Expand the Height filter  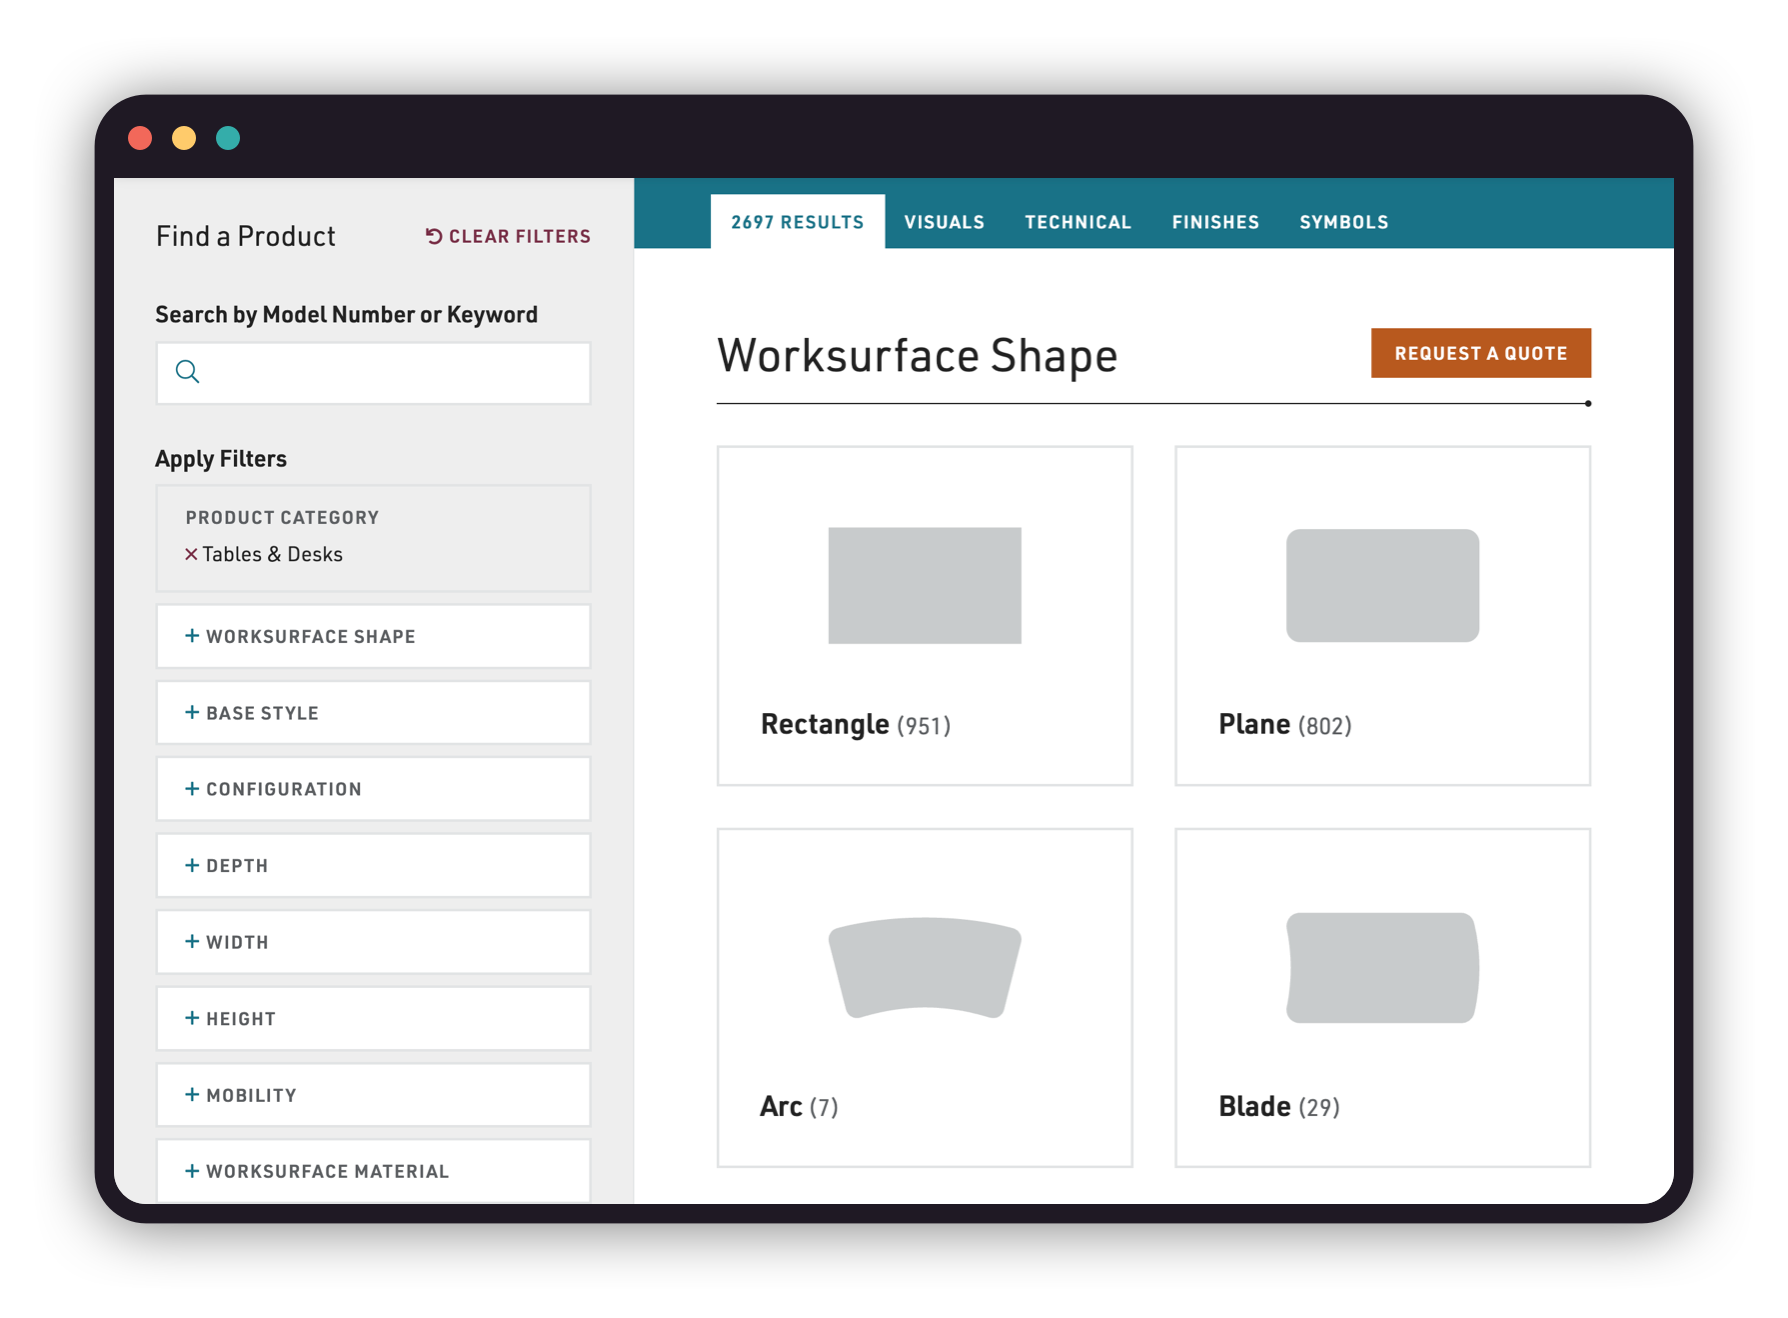pyautogui.click(x=373, y=1019)
